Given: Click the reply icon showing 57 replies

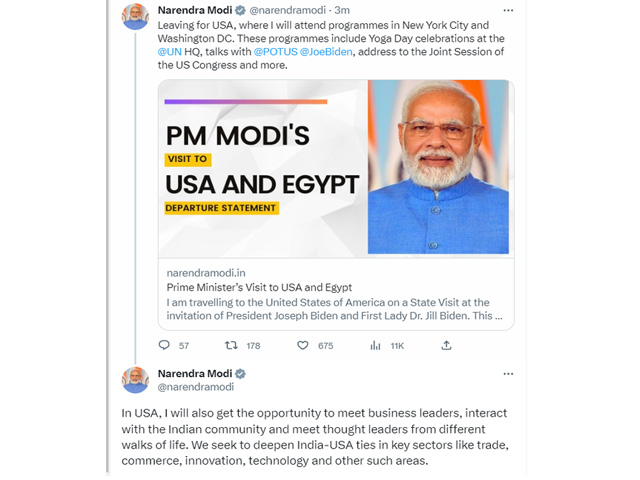Looking at the screenshot, I should point(165,345).
